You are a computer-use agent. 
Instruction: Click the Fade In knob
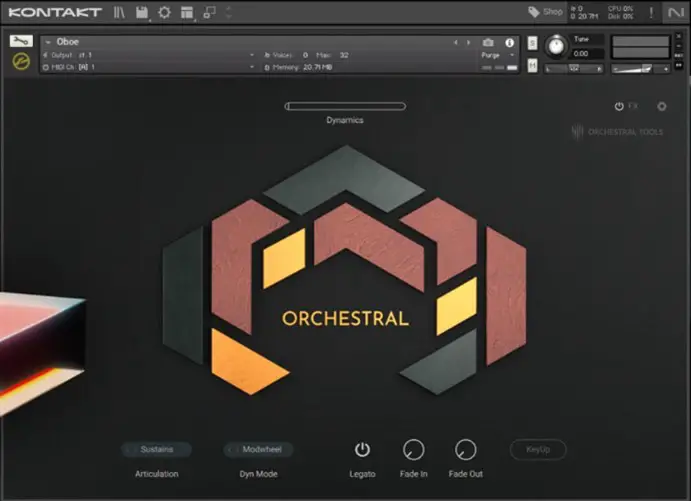(413, 450)
